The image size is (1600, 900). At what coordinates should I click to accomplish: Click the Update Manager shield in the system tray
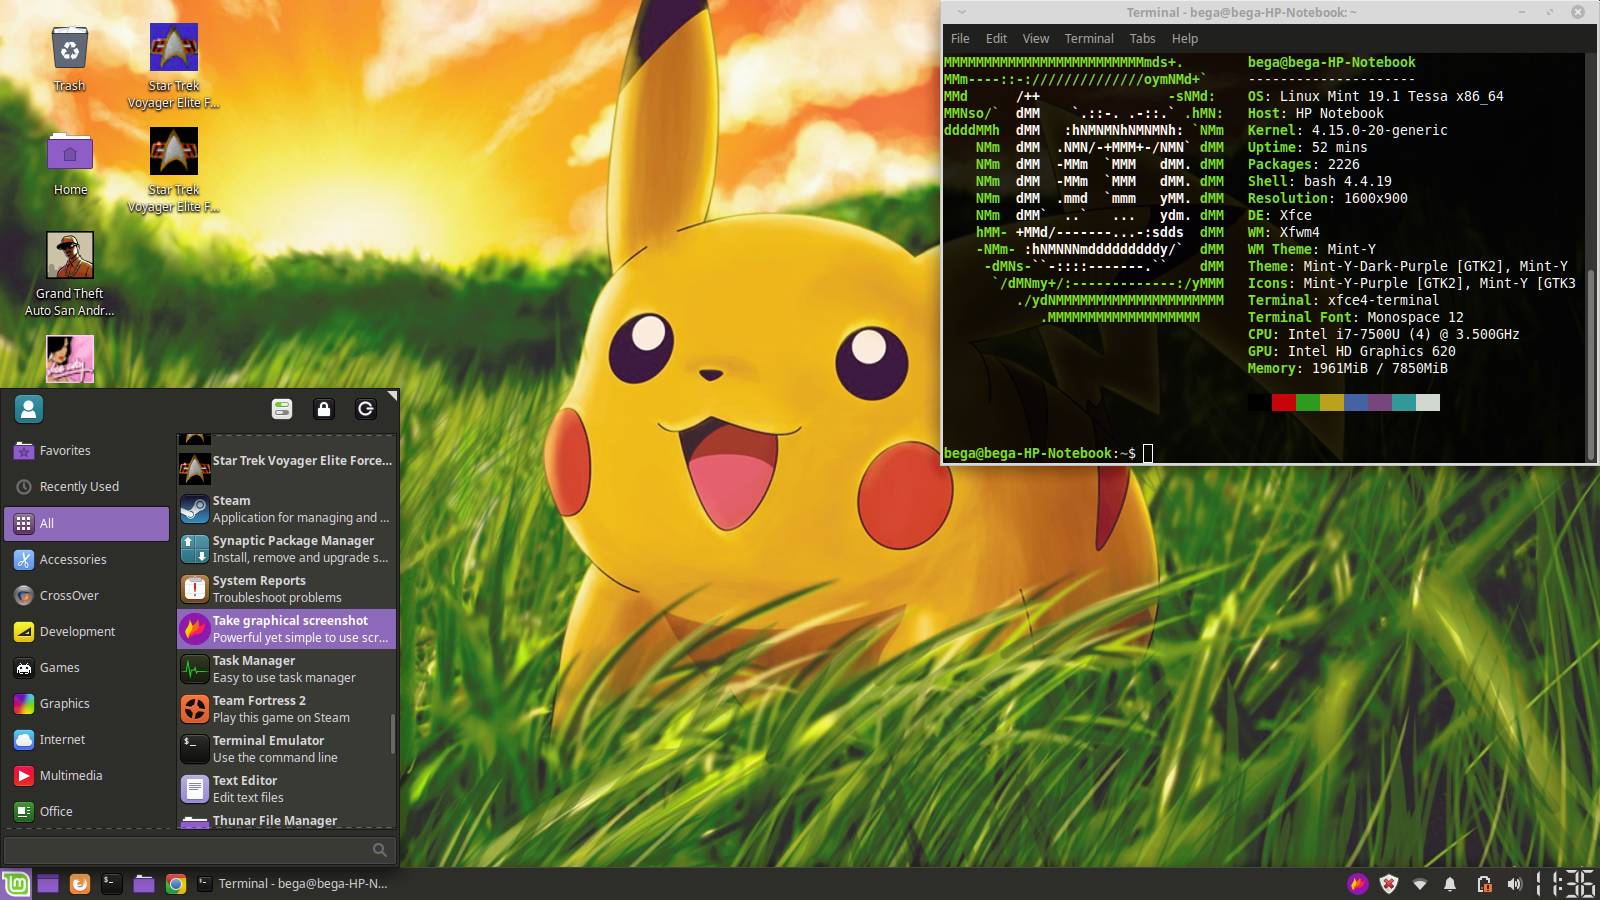[1387, 884]
